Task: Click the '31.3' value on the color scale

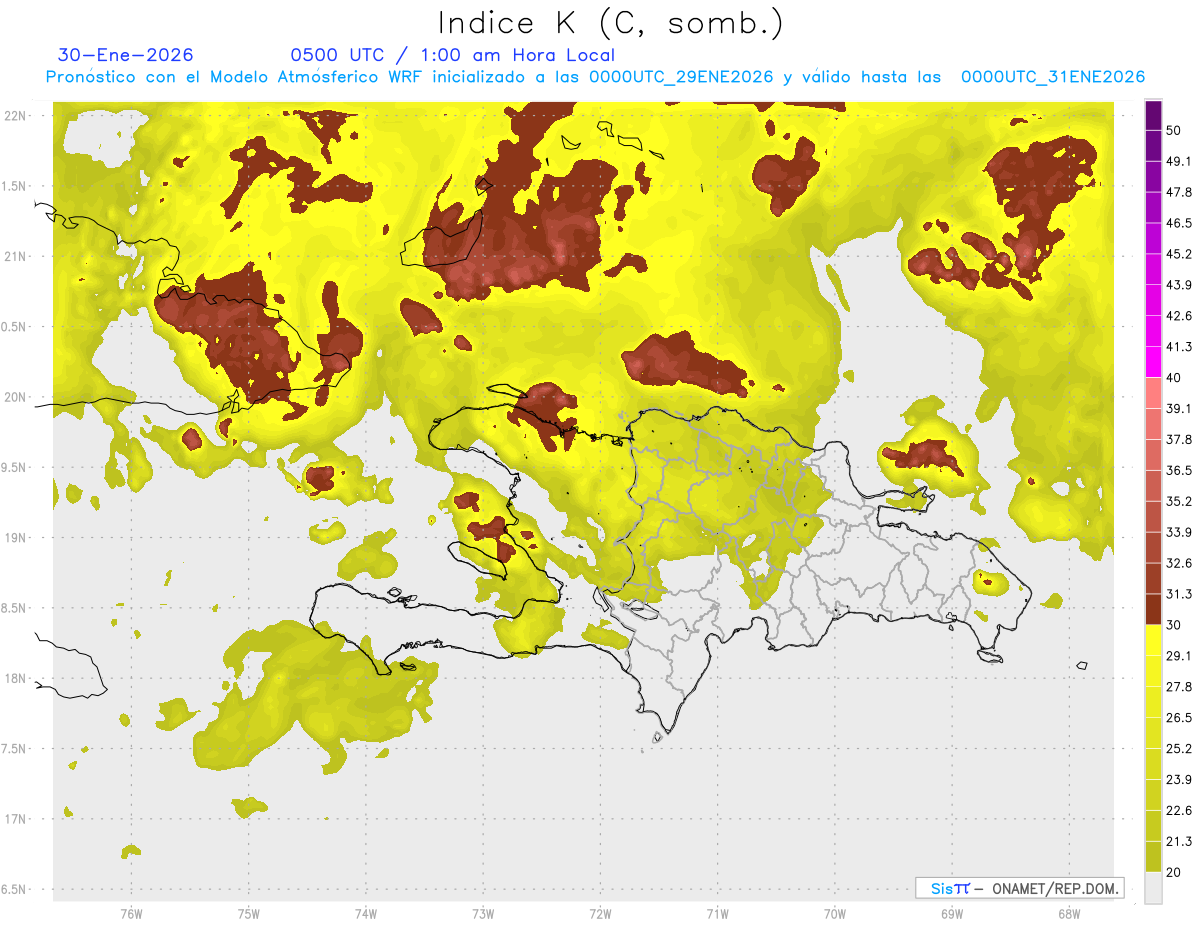Action: 1179,594
